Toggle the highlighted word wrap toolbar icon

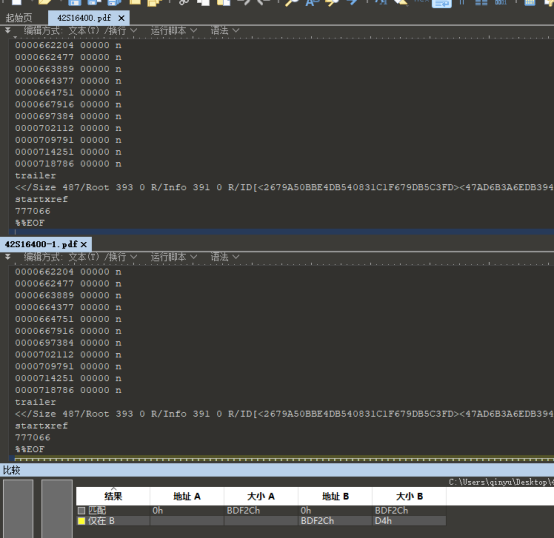tap(442, 3)
